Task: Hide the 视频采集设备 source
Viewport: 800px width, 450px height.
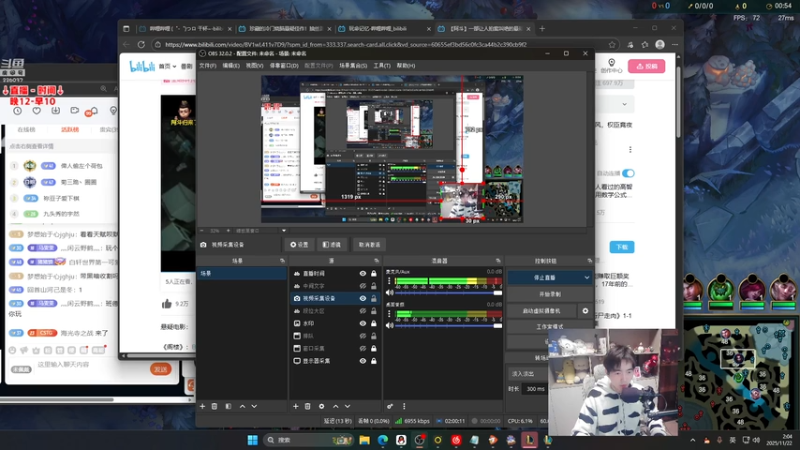Action: [x=363, y=298]
